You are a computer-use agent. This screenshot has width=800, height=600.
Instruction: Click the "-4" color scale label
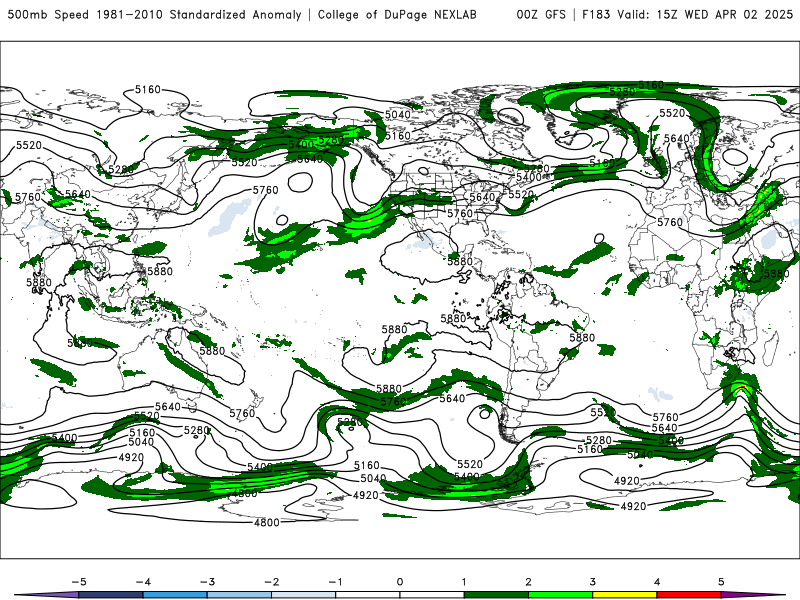click(x=143, y=582)
